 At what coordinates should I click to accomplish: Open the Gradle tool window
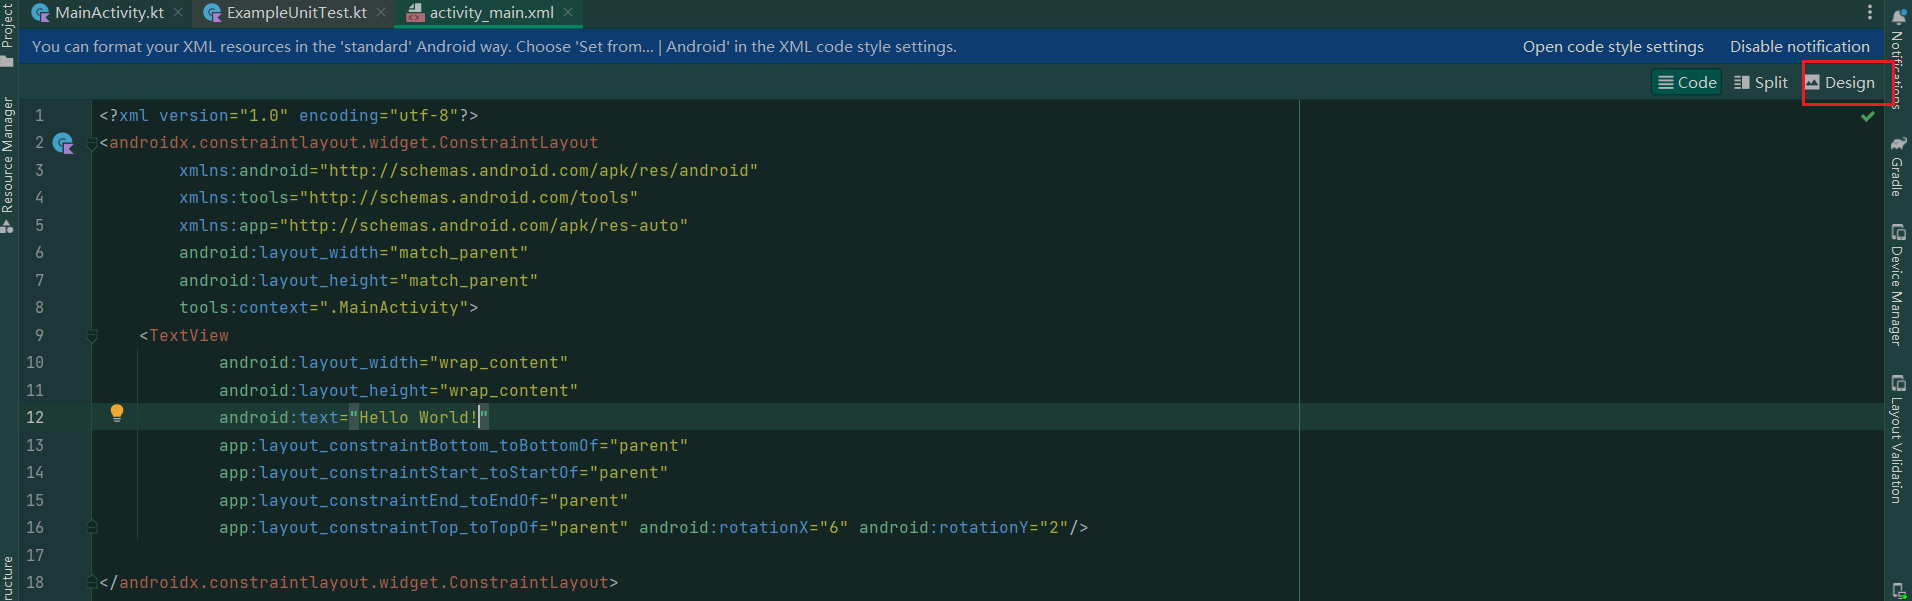pos(1897,167)
